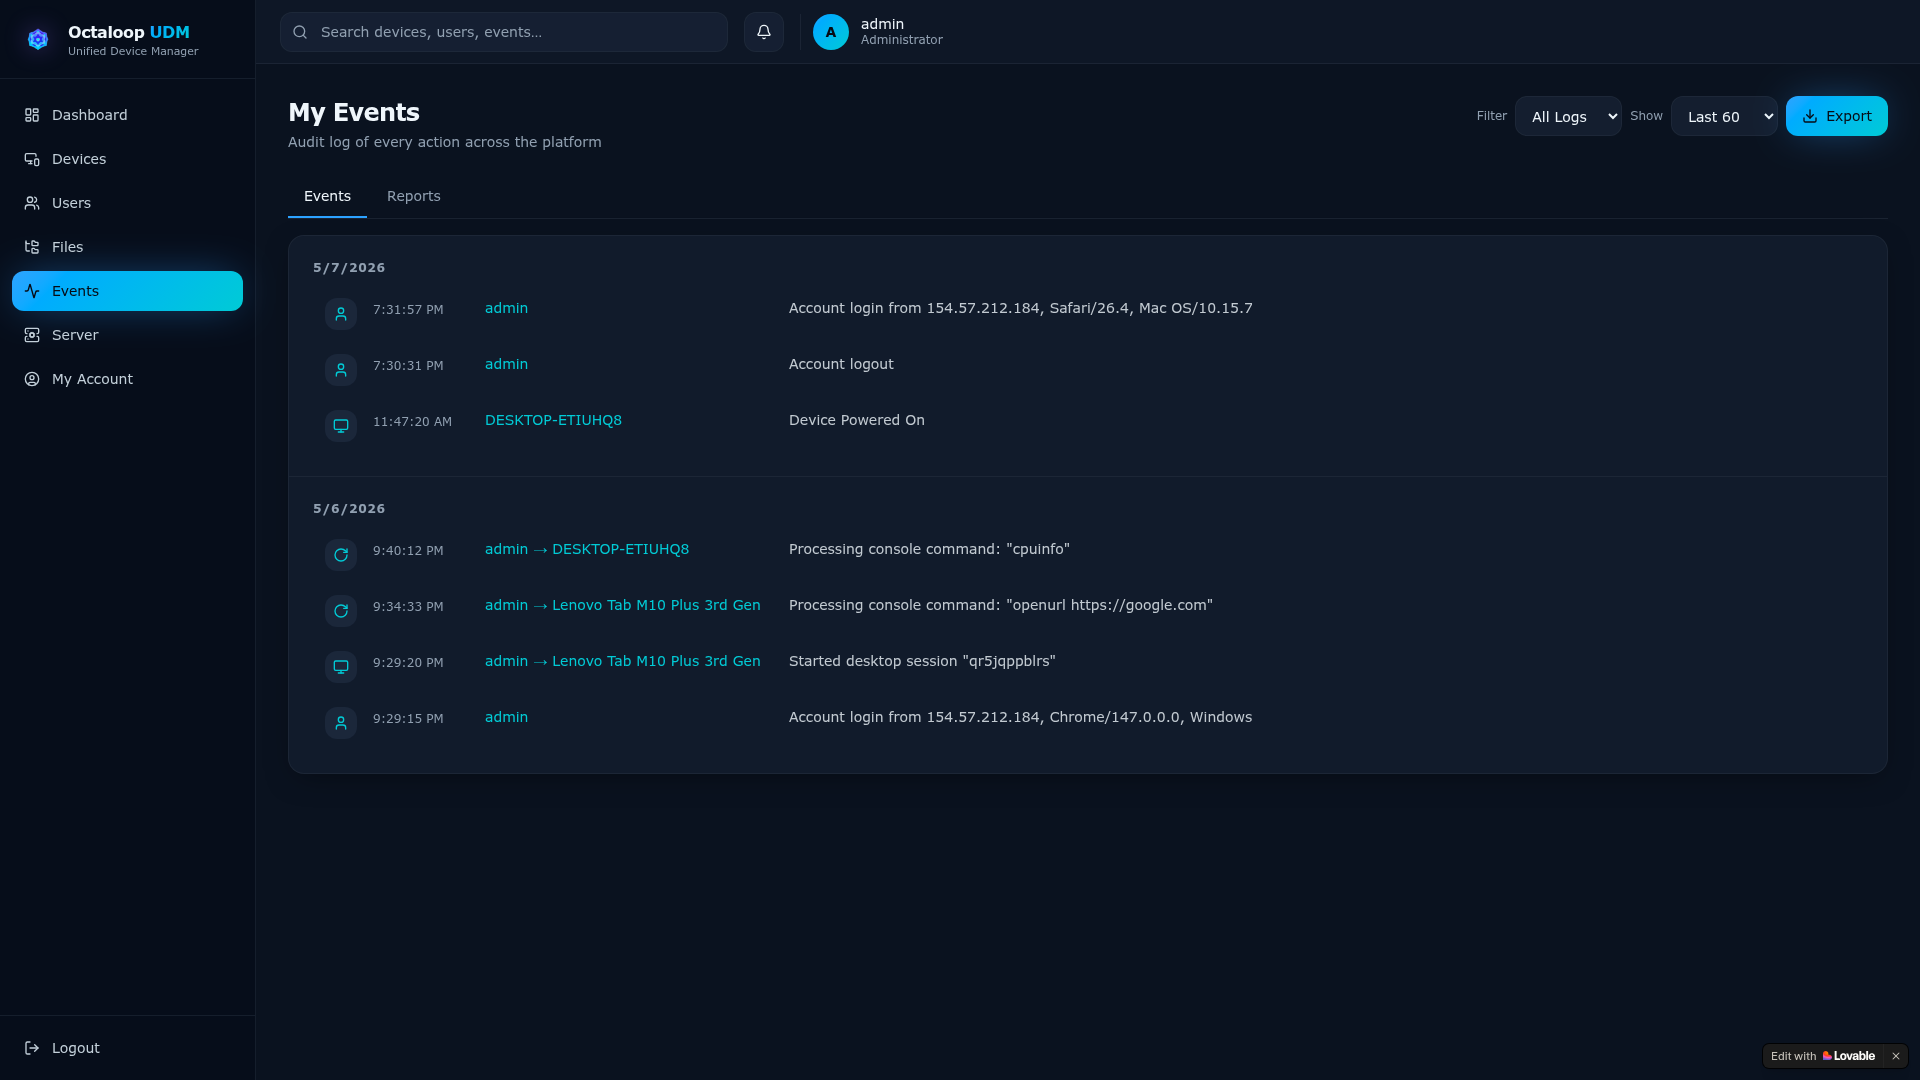Click monitor icon for Device Powered On event
Viewport: 1920px width, 1080px height.
click(341, 426)
